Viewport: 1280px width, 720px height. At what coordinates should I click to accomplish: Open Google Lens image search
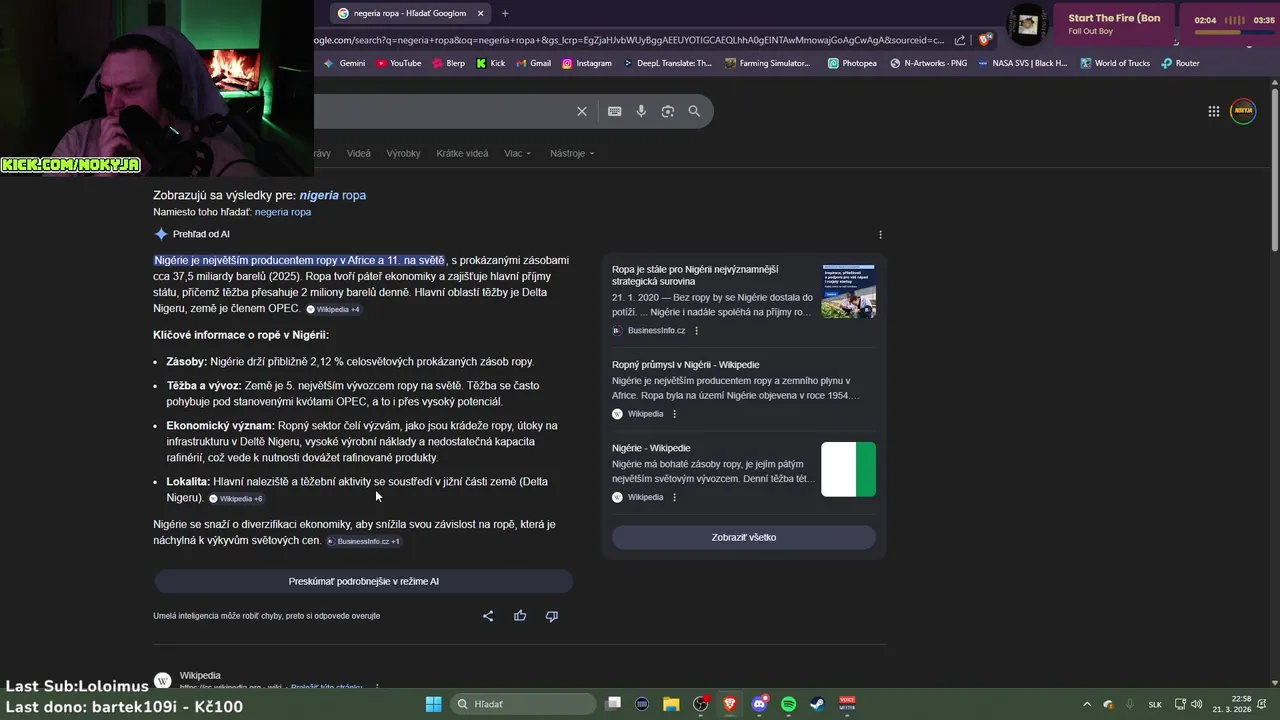coord(668,111)
